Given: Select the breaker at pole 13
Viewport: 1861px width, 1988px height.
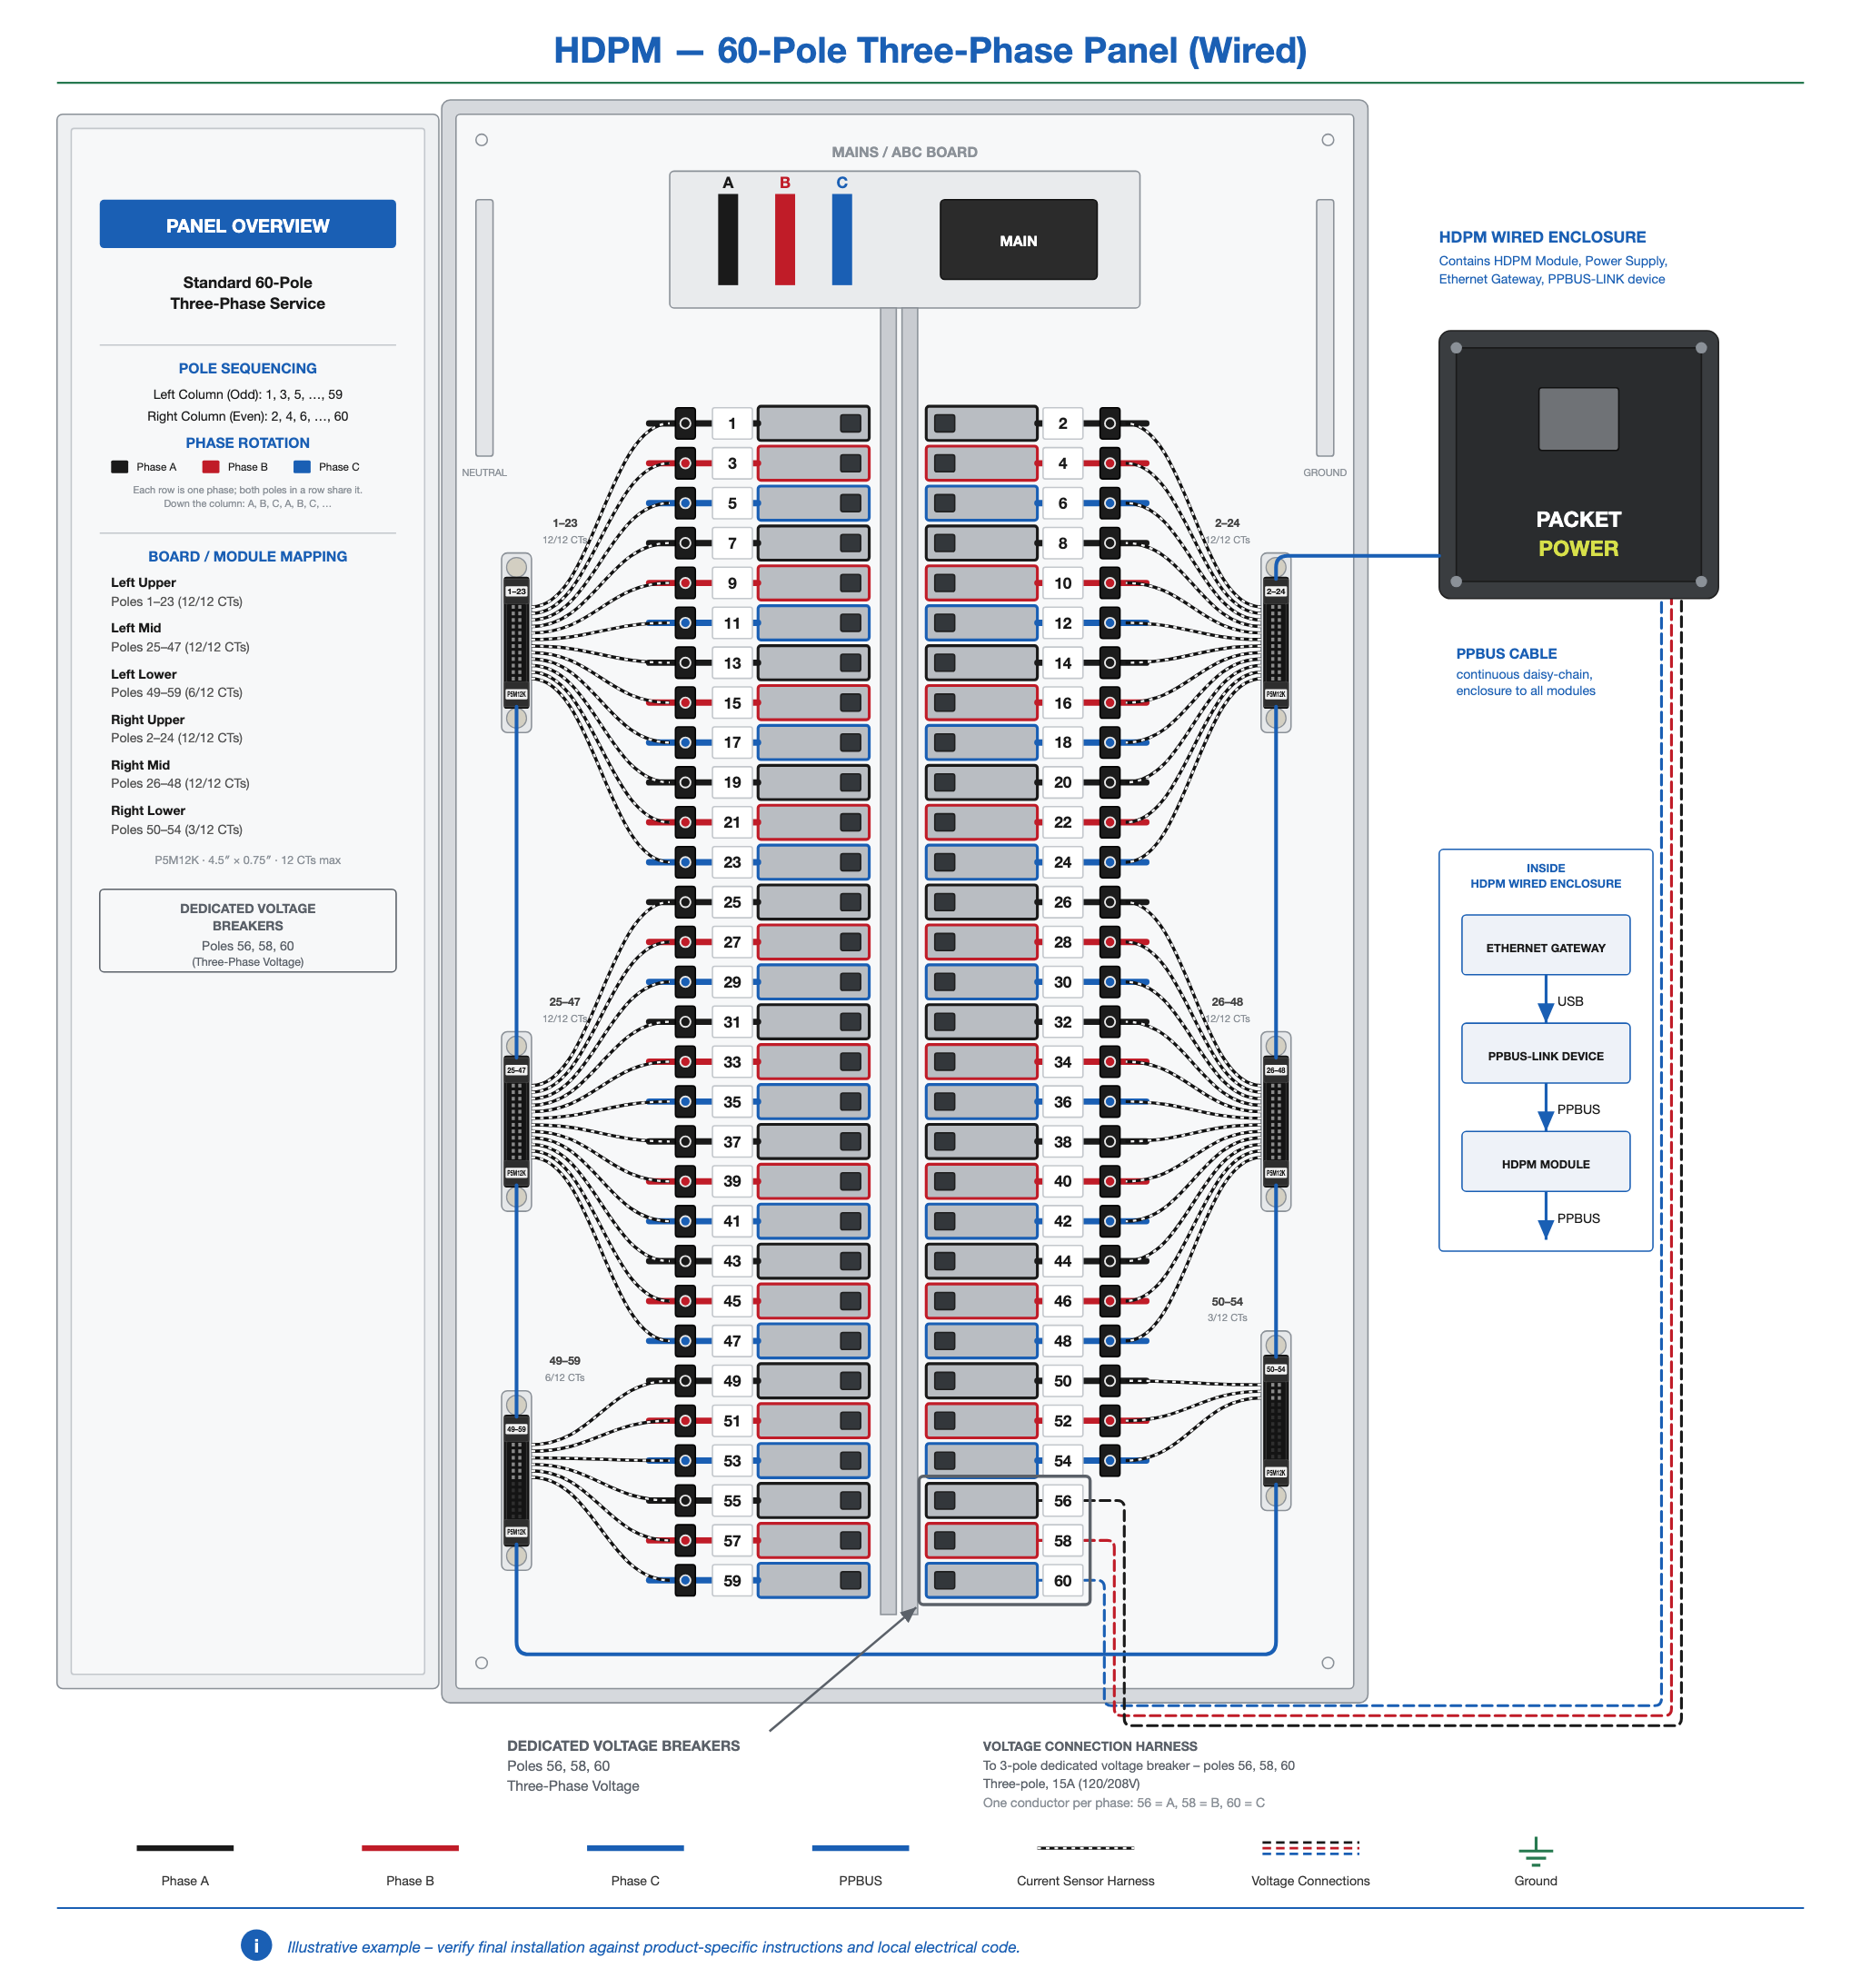Looking at the screenshot, I should coord(813,663).
